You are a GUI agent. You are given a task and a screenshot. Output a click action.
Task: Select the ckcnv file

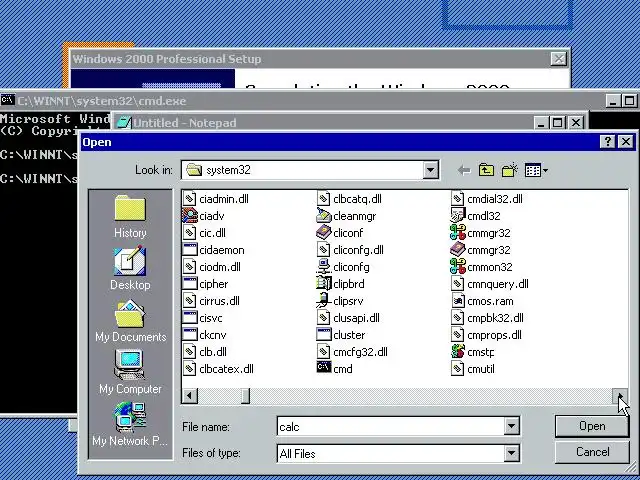[204, 335]
